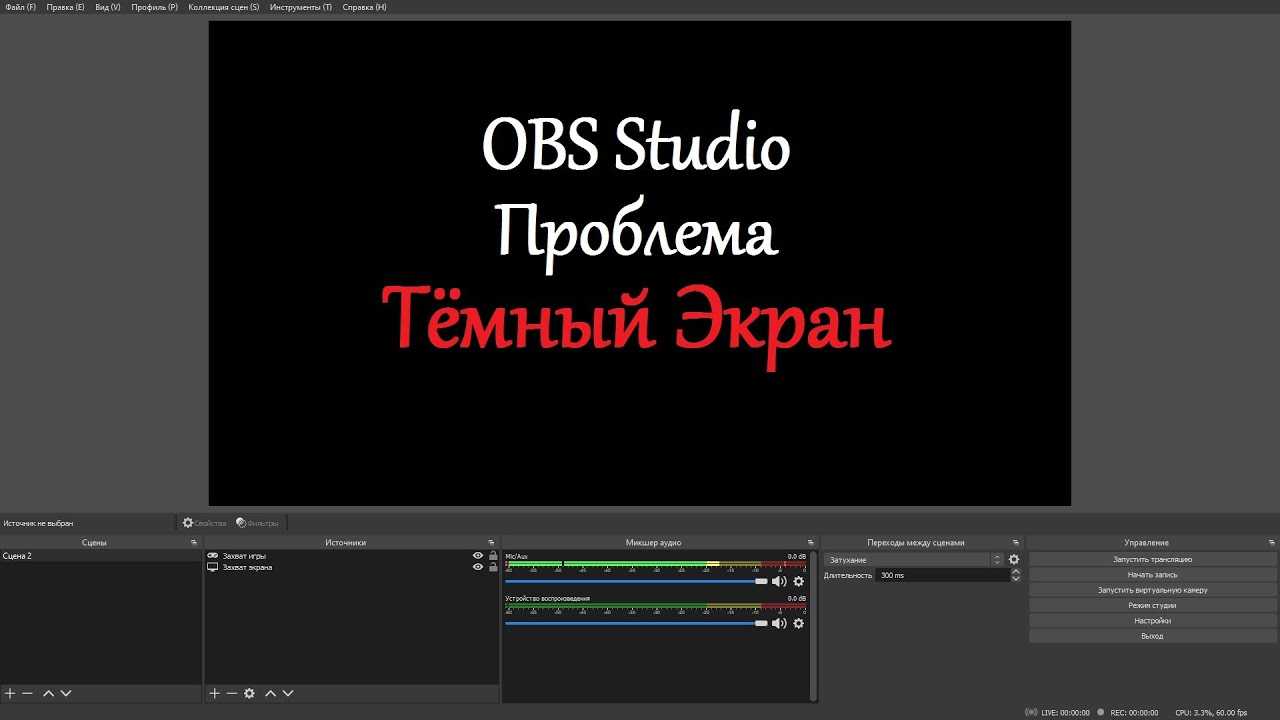This screenshot has width=1280, height=720.
Task: Open source properties gear in the Источники toolbar
Action: tap(250, 693)
